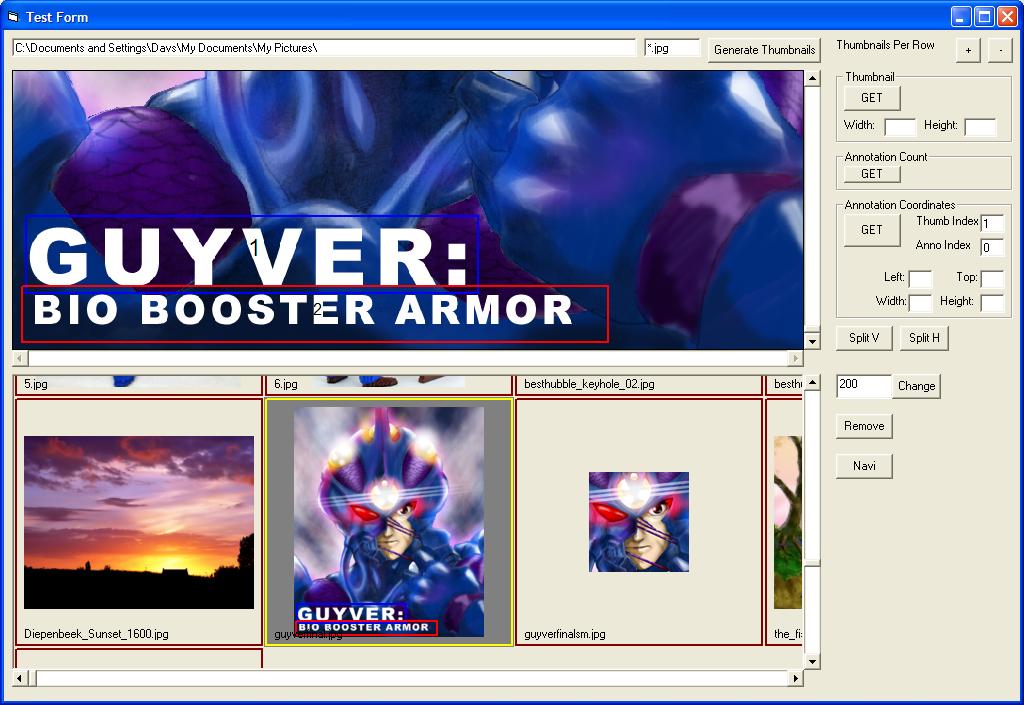This screenshot has width=1024, height=705.
Task: Select the guyverfinalsm.jpg thumbnail
Action: point(639,522)
